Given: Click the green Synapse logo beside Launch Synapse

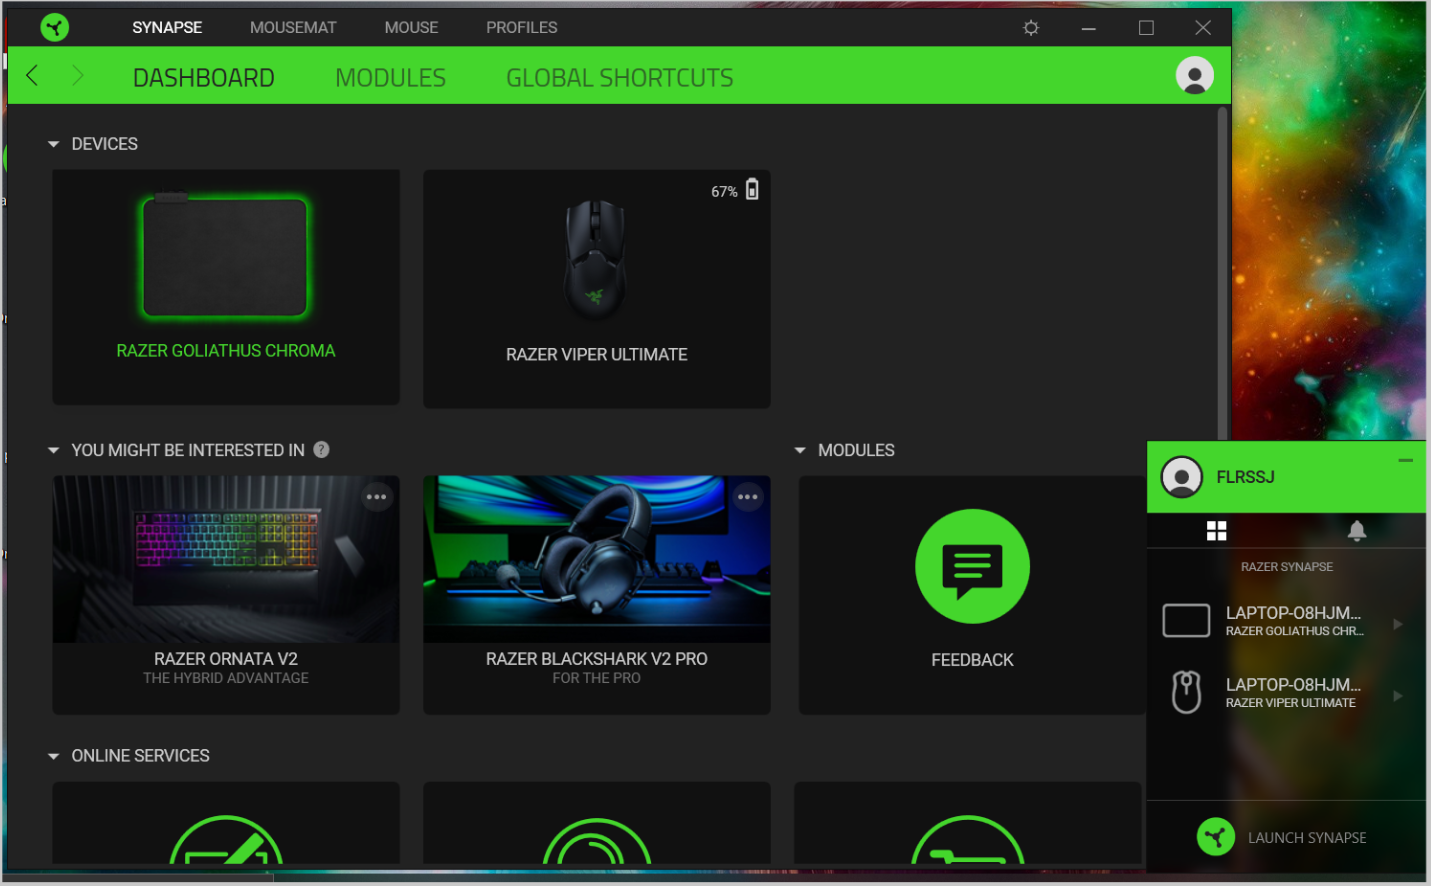Looking at the screenshot, I should pos(1216,837).
